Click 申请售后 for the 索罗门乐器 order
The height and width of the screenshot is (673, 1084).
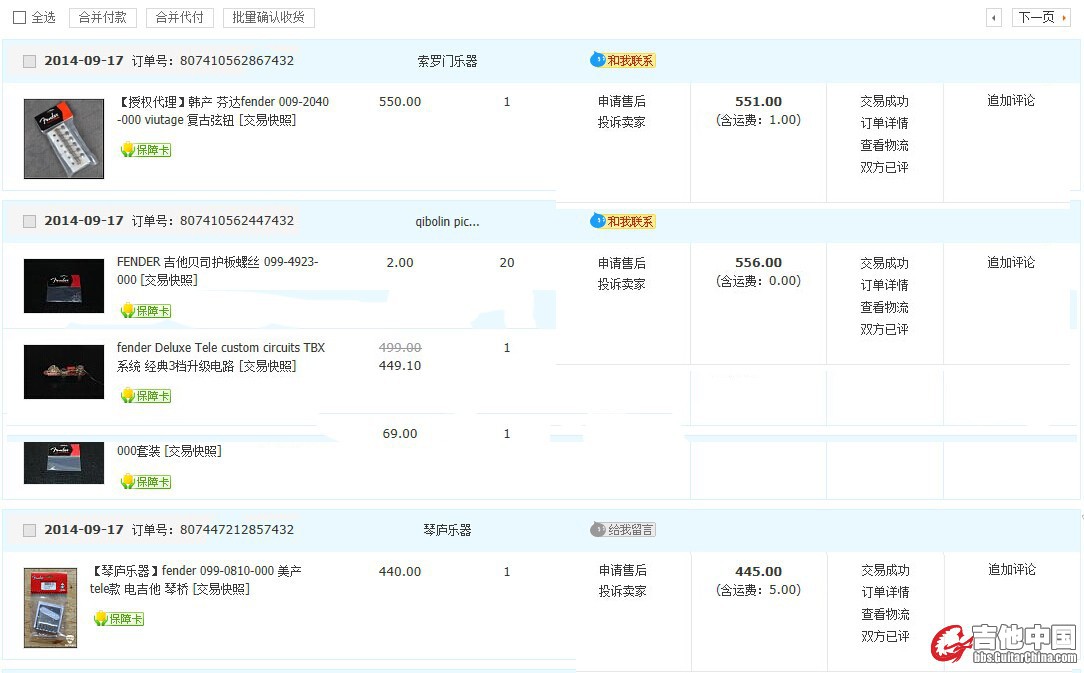tap(622, 101)
